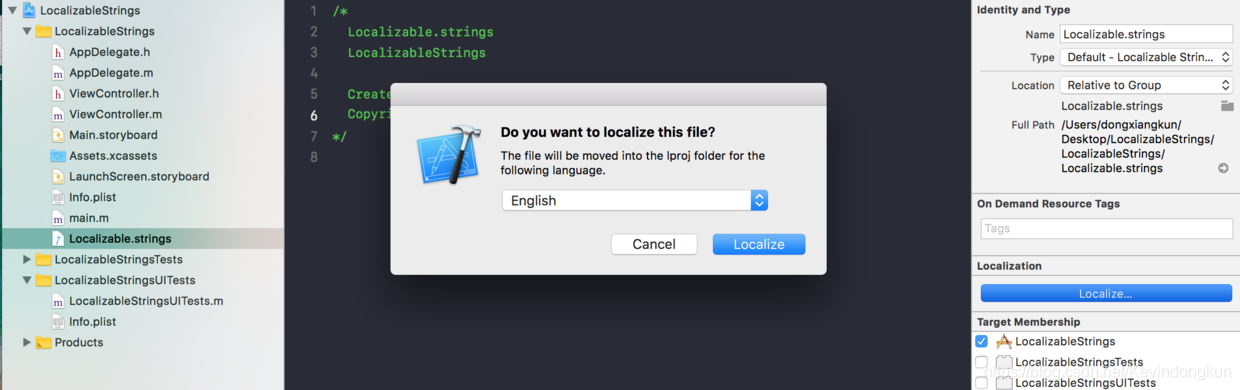The height and width of the screenshot is (390, 1240).
Task: Expand the LocalizableStringsTests group
Action: [27, 259]
